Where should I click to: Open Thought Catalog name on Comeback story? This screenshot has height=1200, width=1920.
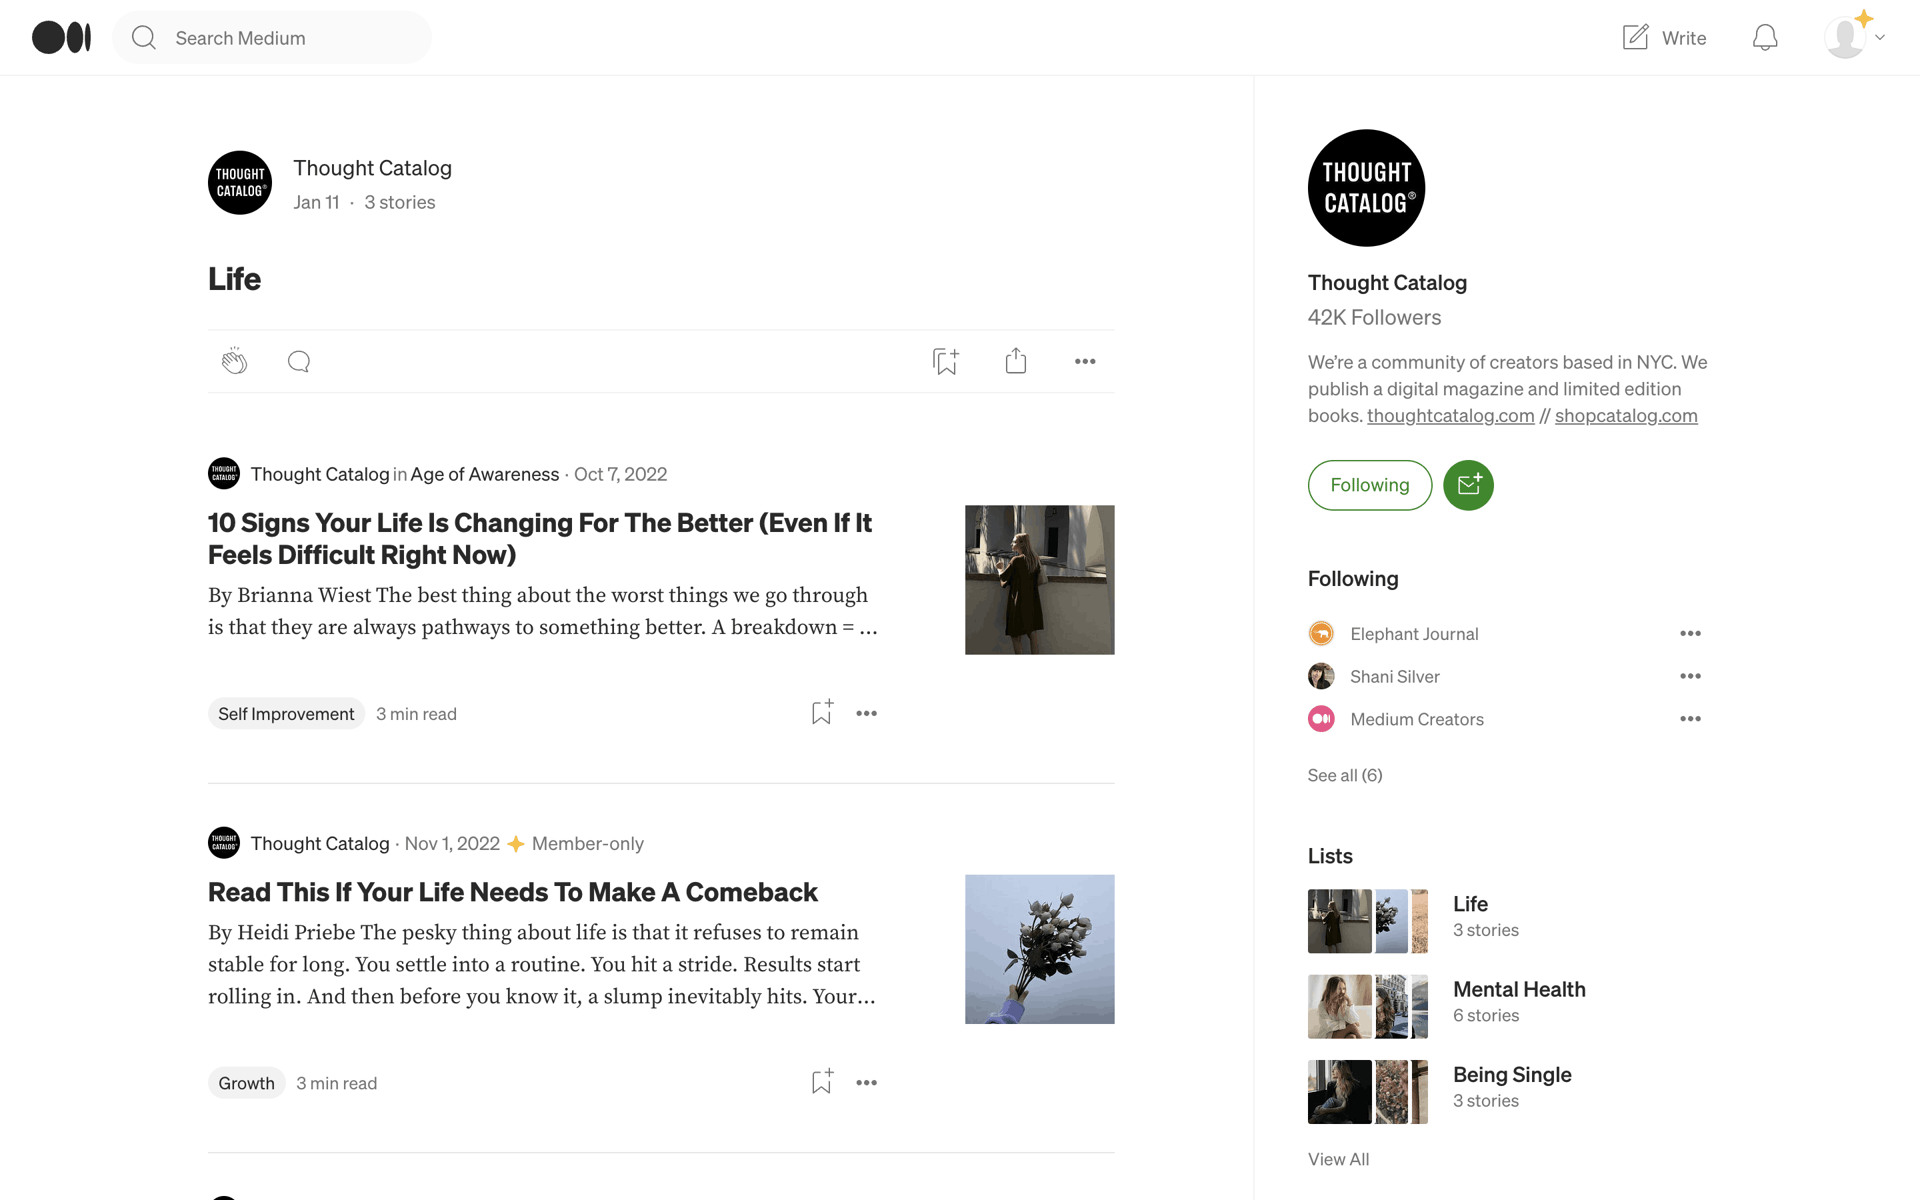tap(320, 843)
